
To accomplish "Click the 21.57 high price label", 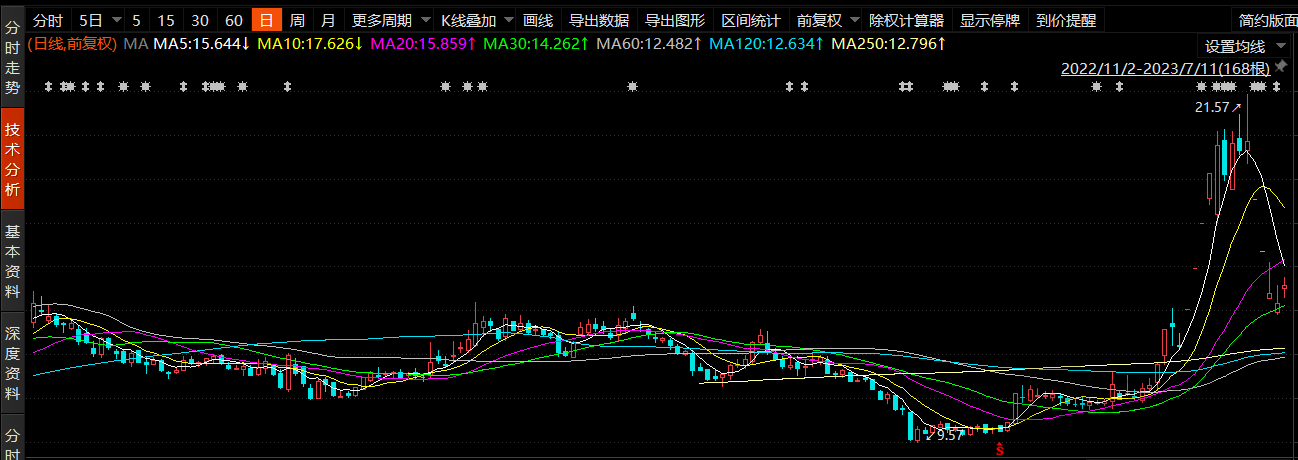I will (x=1212, y=106).
